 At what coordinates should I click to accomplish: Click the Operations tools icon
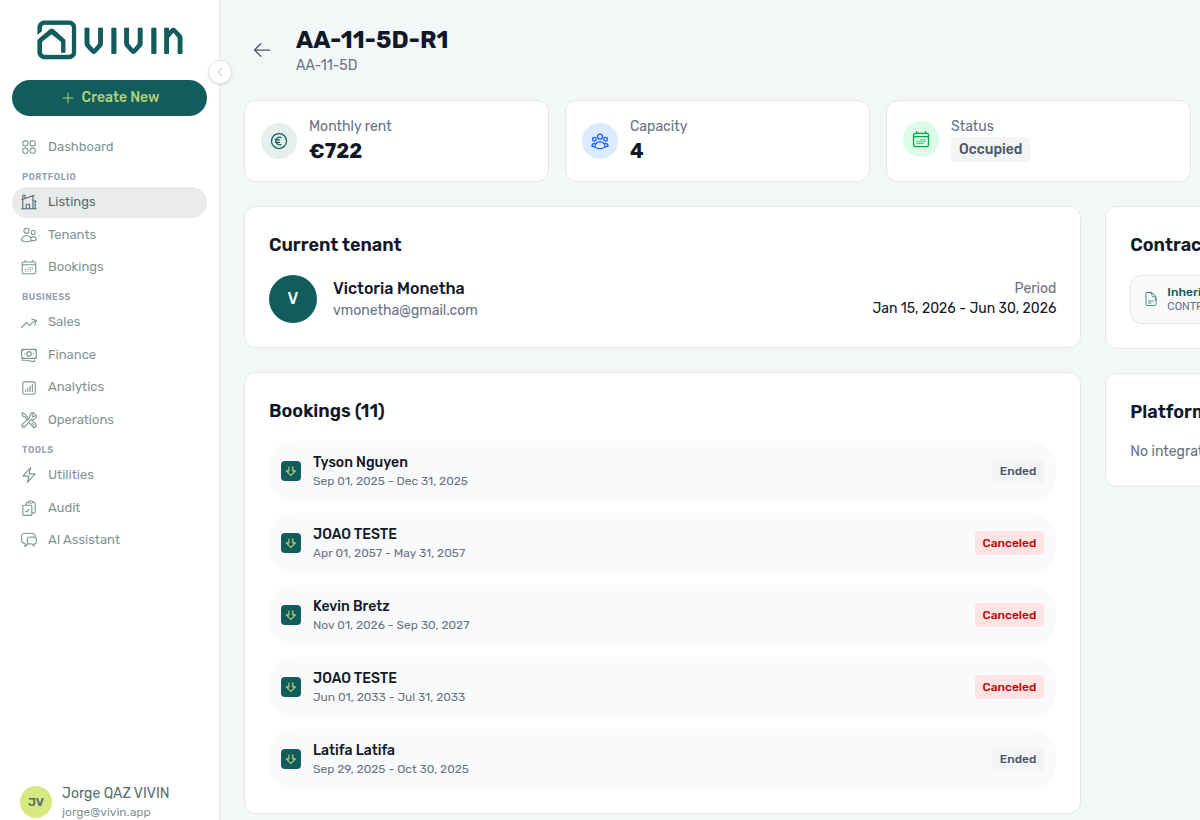point(29,420)
